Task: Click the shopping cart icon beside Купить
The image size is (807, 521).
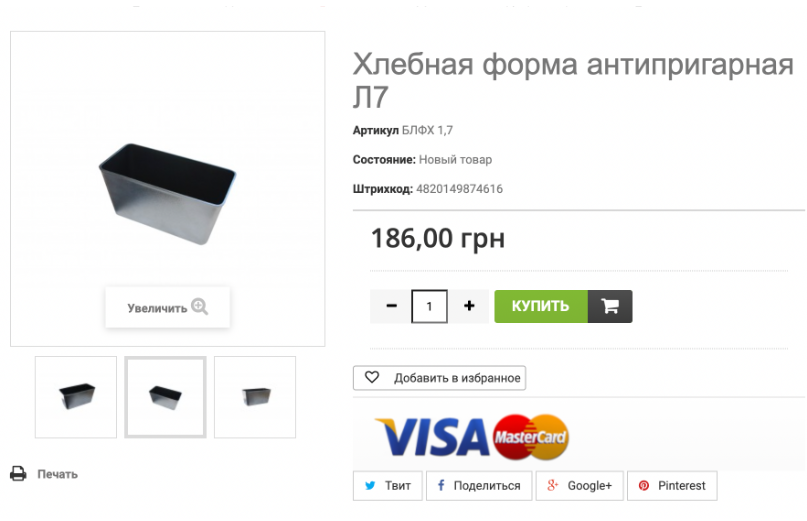Action: 610,306
